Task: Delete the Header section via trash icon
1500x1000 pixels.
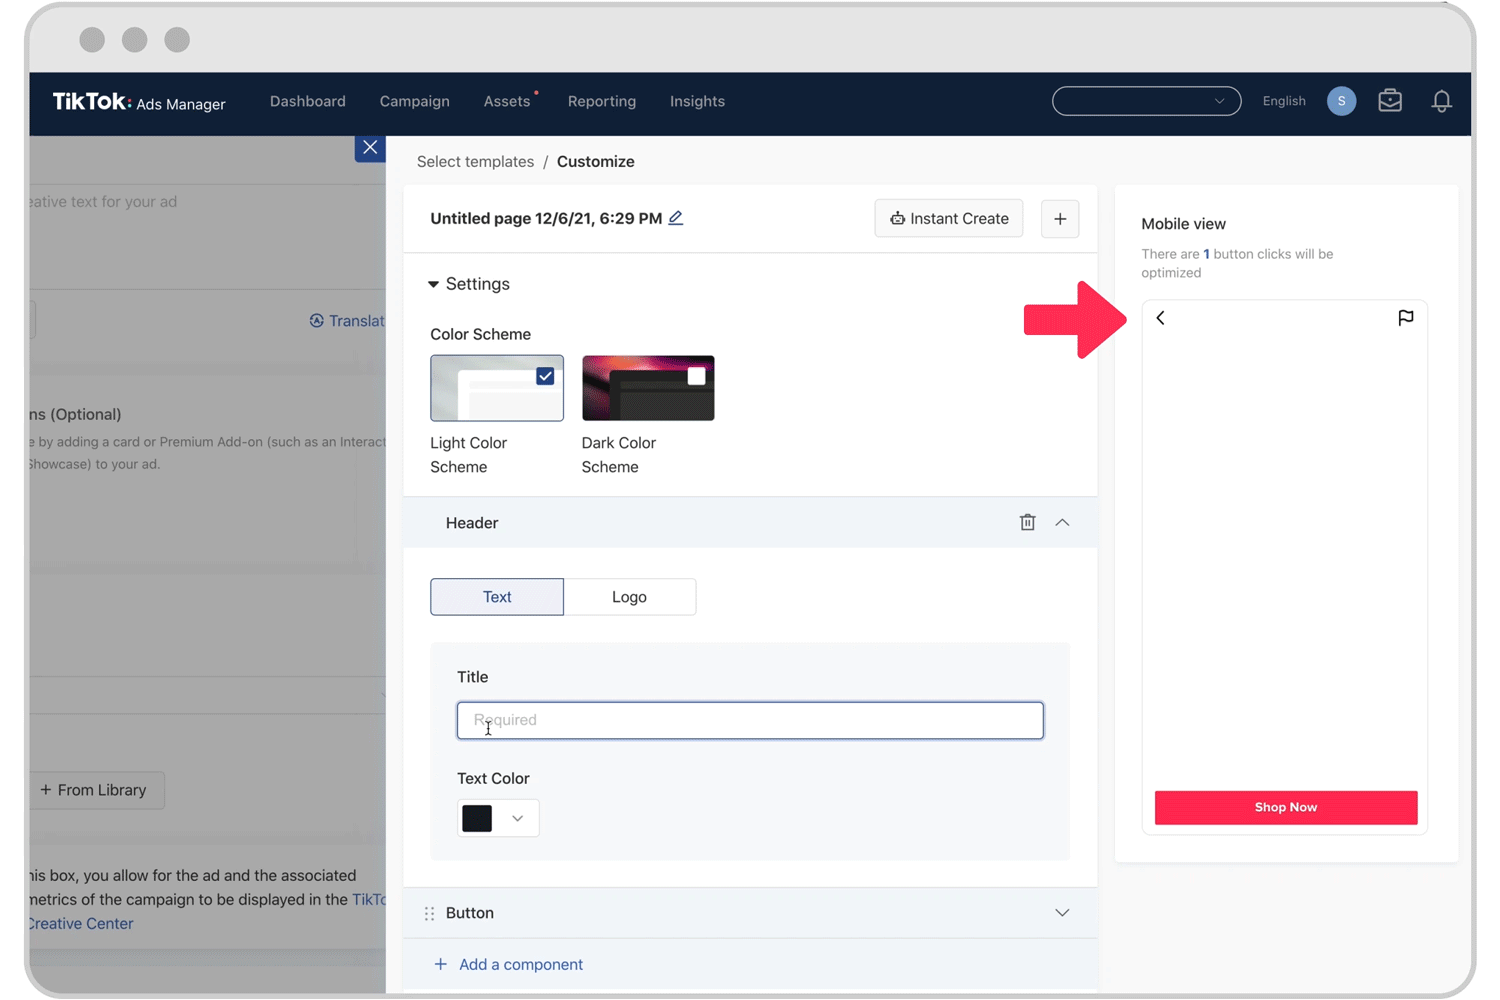Action: [x=1027, y=522]
